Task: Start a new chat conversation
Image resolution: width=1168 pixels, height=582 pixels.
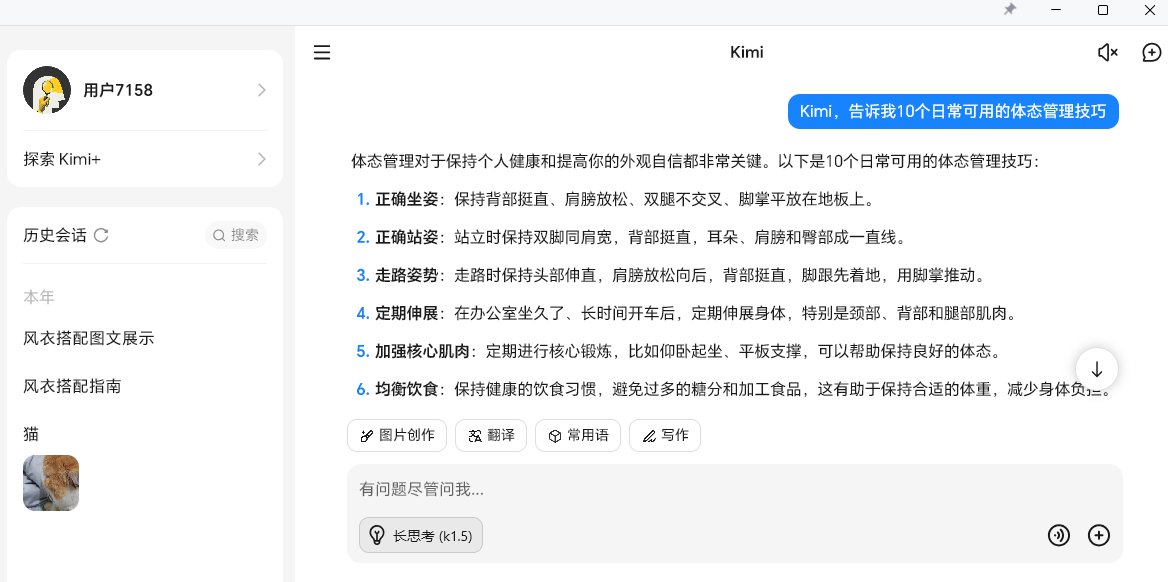Action: coord(1152,52)
